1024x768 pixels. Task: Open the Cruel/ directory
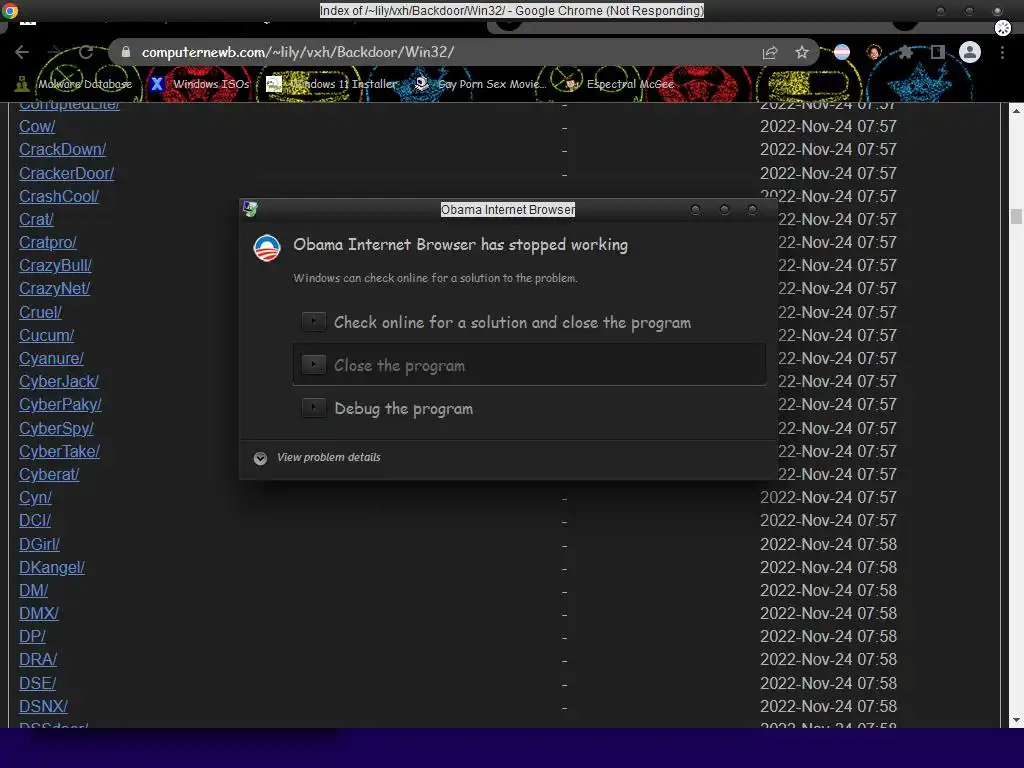click(x=40, y=312)
